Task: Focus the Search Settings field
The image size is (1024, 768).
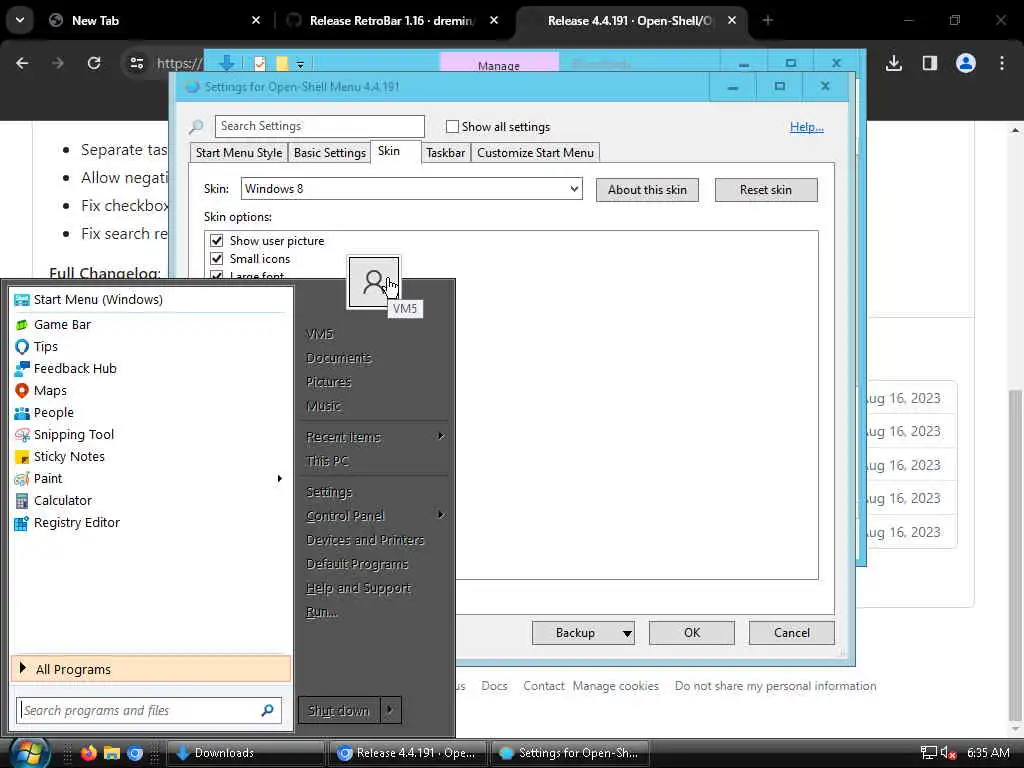Action: coord(320,126)
